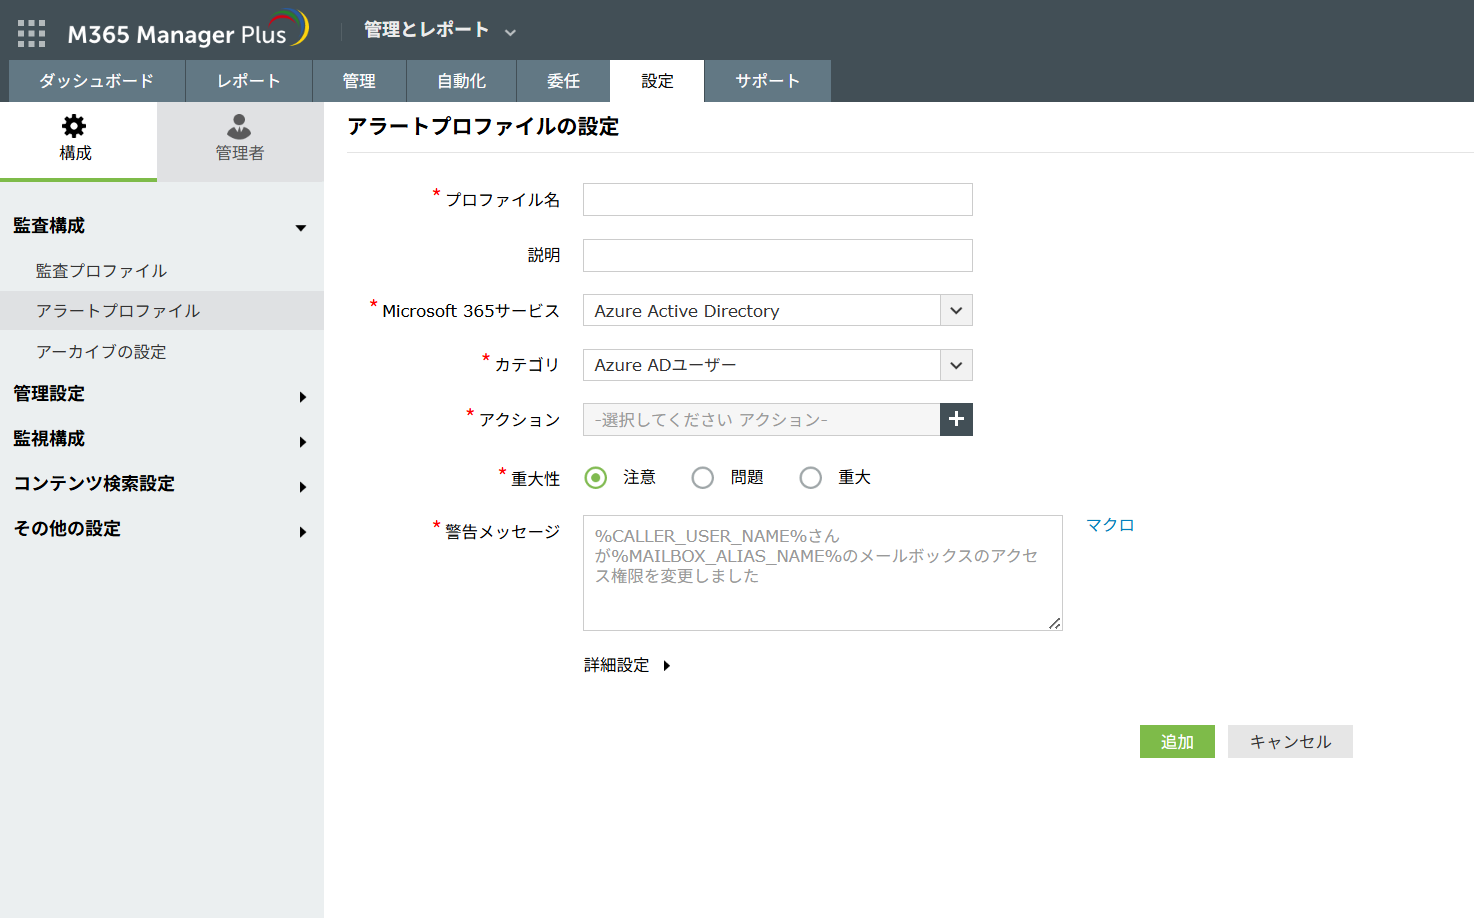
Task: Expand the 管理設定 section
Action: 302,397
